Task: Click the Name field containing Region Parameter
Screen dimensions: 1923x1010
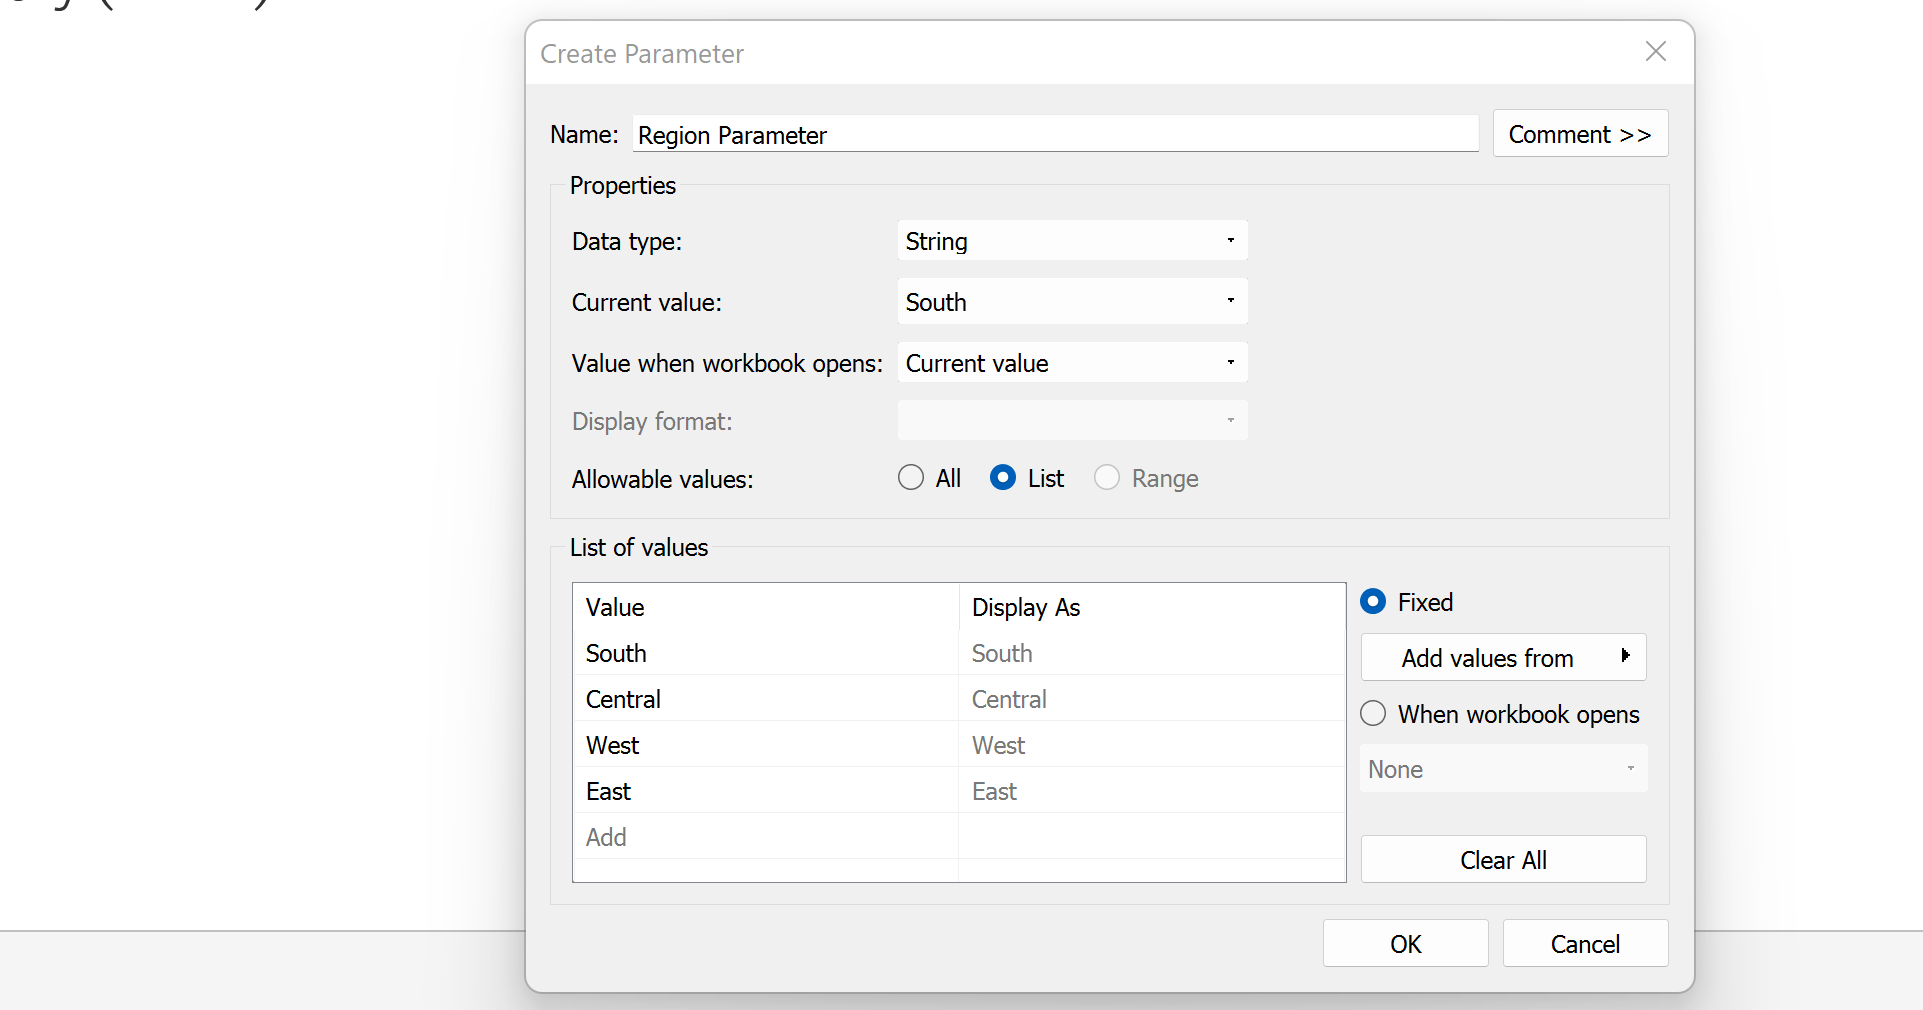Action: [x=1054, y=135]
